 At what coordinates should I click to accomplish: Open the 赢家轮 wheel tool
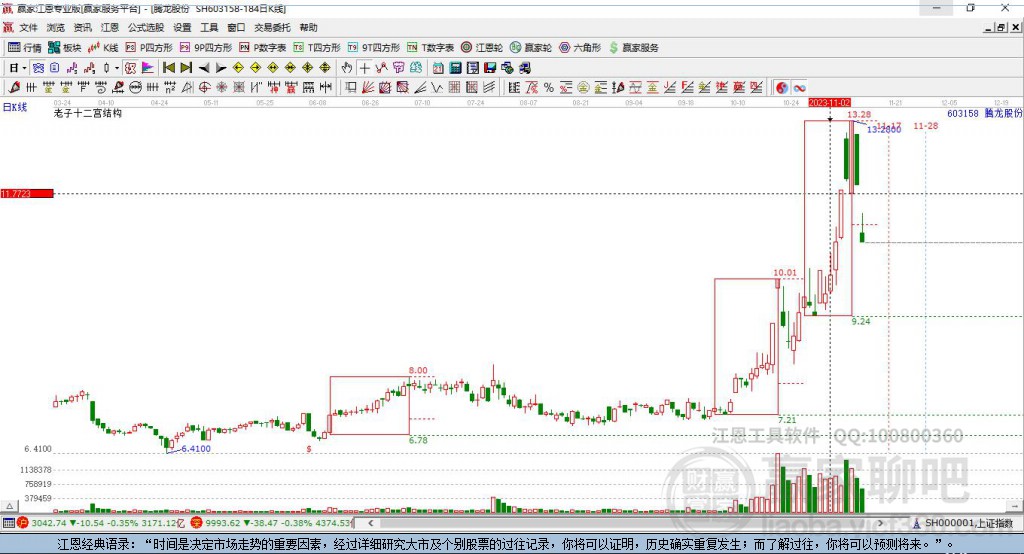point(531,48)
